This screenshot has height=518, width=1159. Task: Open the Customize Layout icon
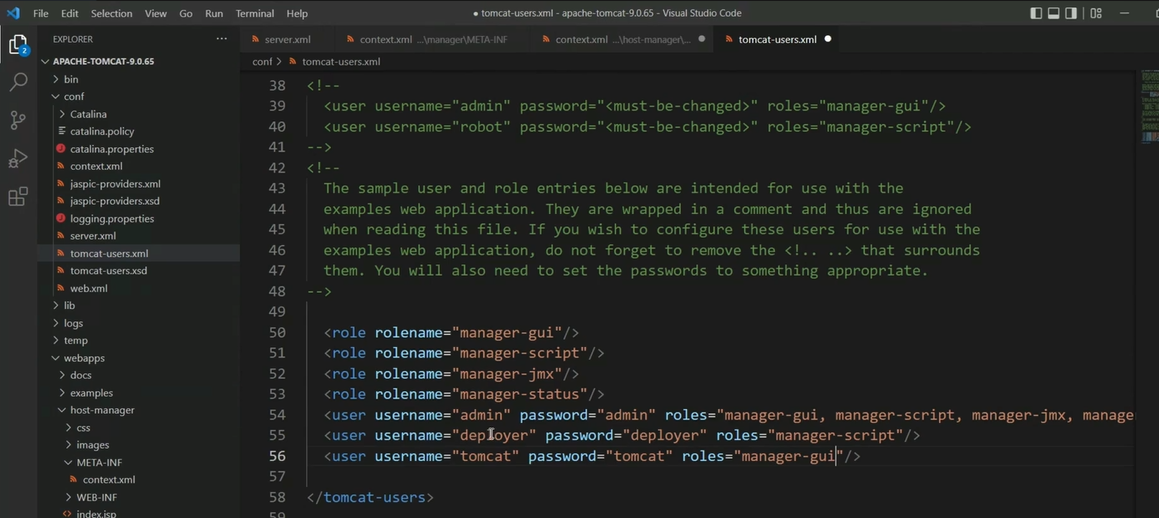click(1095, 13)
